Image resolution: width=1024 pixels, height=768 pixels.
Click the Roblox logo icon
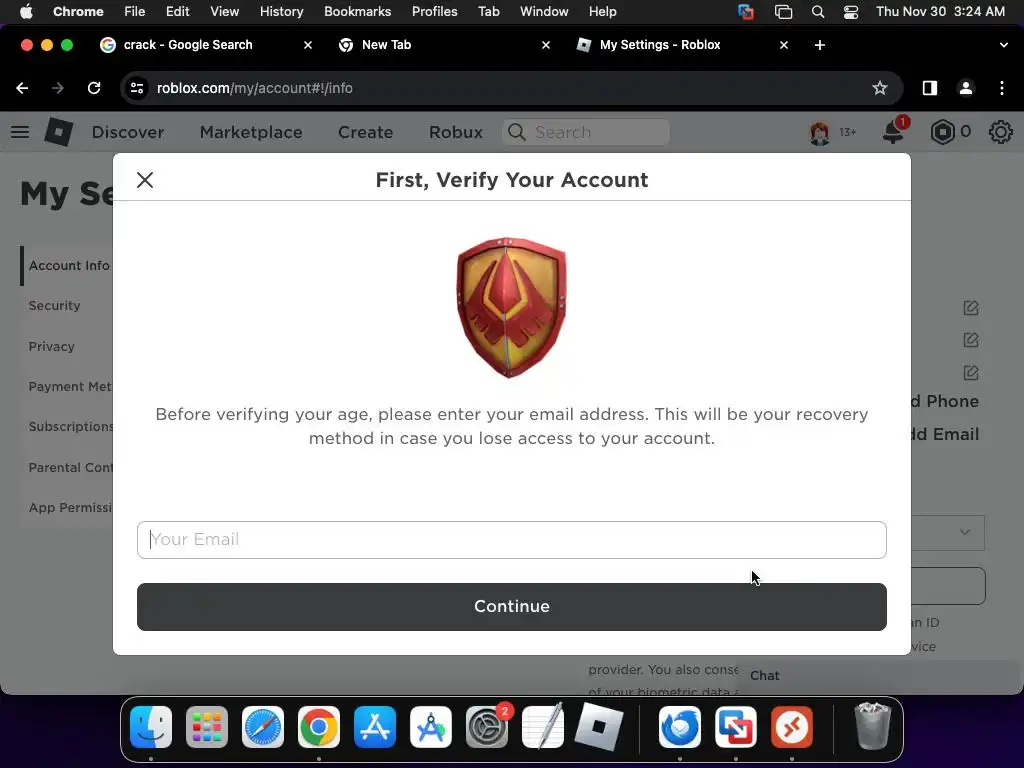pos(58,132)
